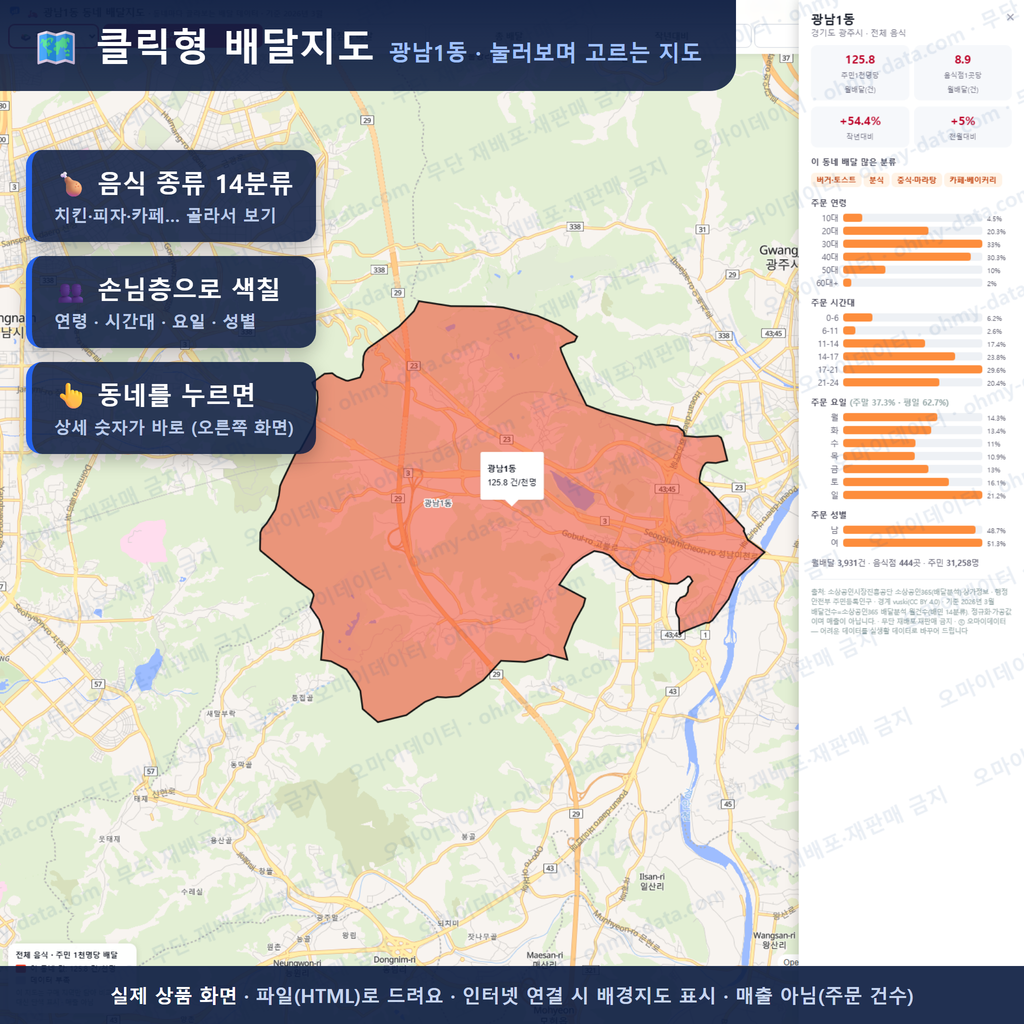Click the Wangsan-ri 왕산리 map label
The height and width of the screenshot is (1024, 1024).
click(774, 940)
